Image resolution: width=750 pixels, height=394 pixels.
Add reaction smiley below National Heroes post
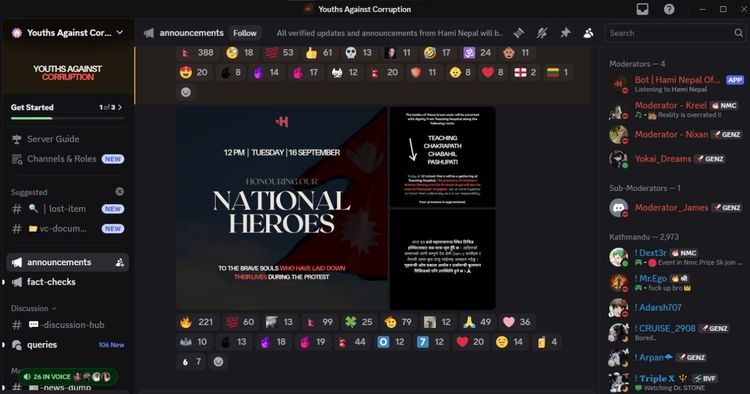[x=218, y=361]
